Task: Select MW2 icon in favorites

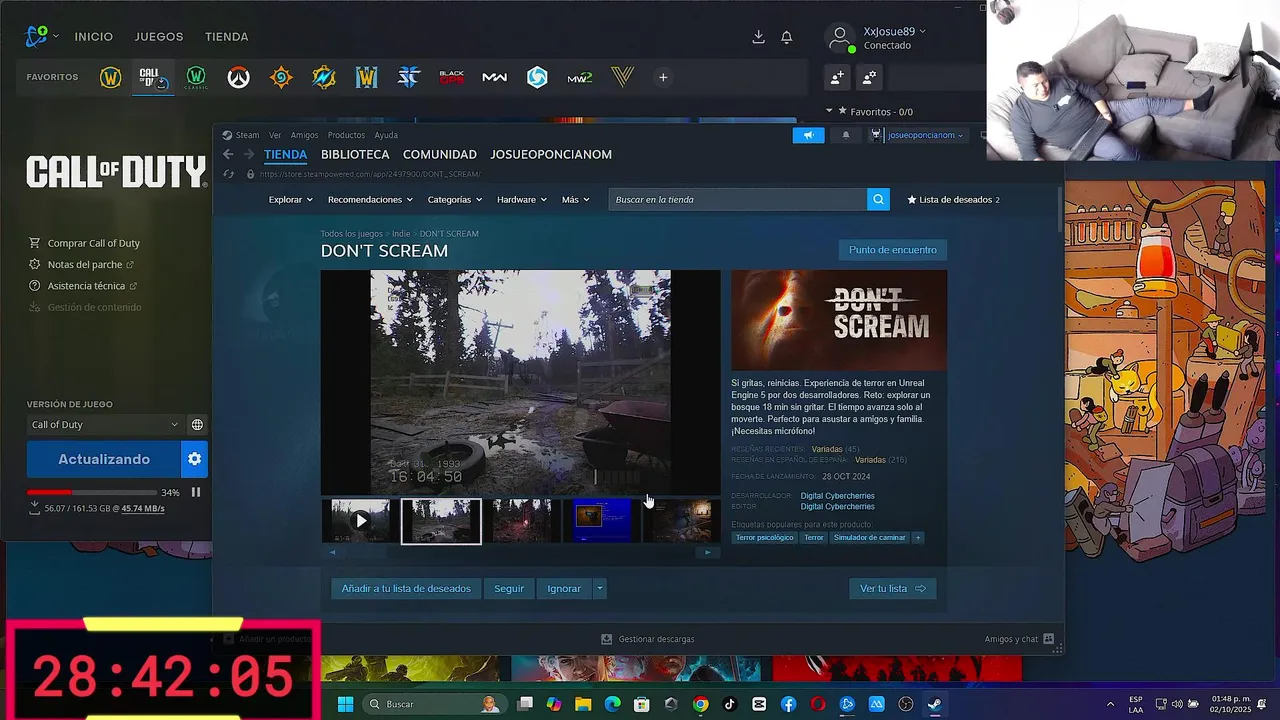Action: point(580,77)
